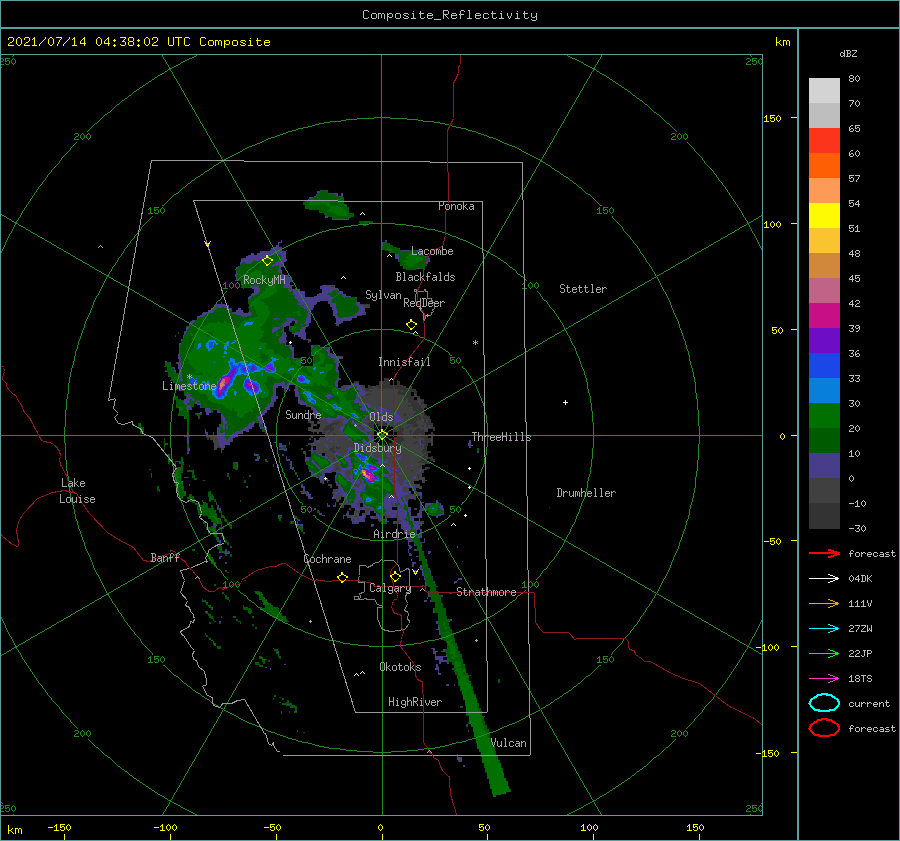The height and width of the screenshot is (841, 900).
Task: Click the Okotoks town label
Action: pyautogui.click(x=400, y=667)
